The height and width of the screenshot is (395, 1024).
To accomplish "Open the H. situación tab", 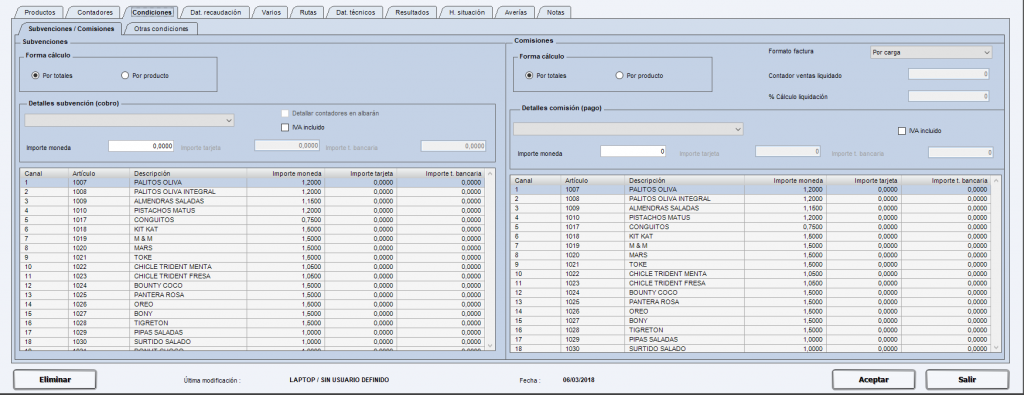I will 466,12.
